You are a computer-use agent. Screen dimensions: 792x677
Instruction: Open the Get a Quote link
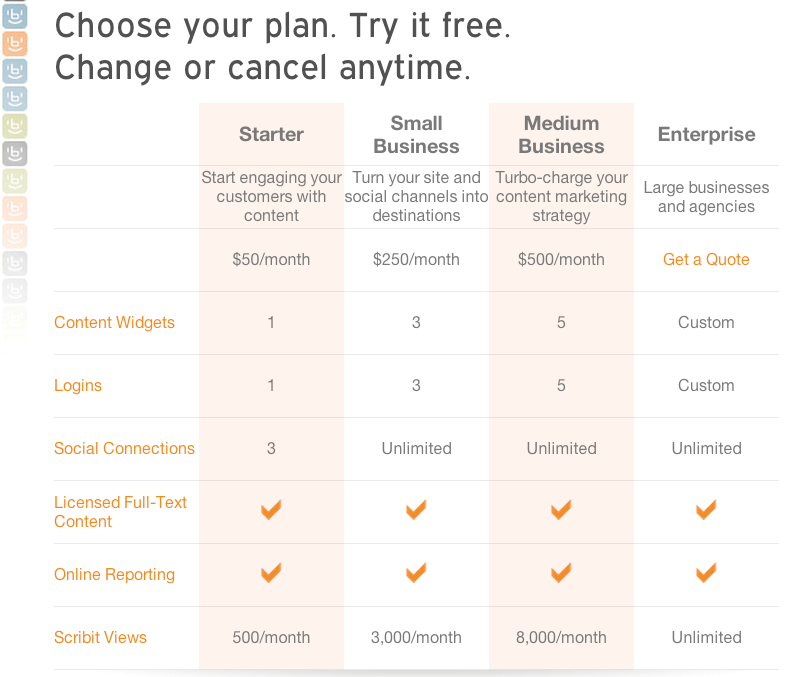(706, 259)
